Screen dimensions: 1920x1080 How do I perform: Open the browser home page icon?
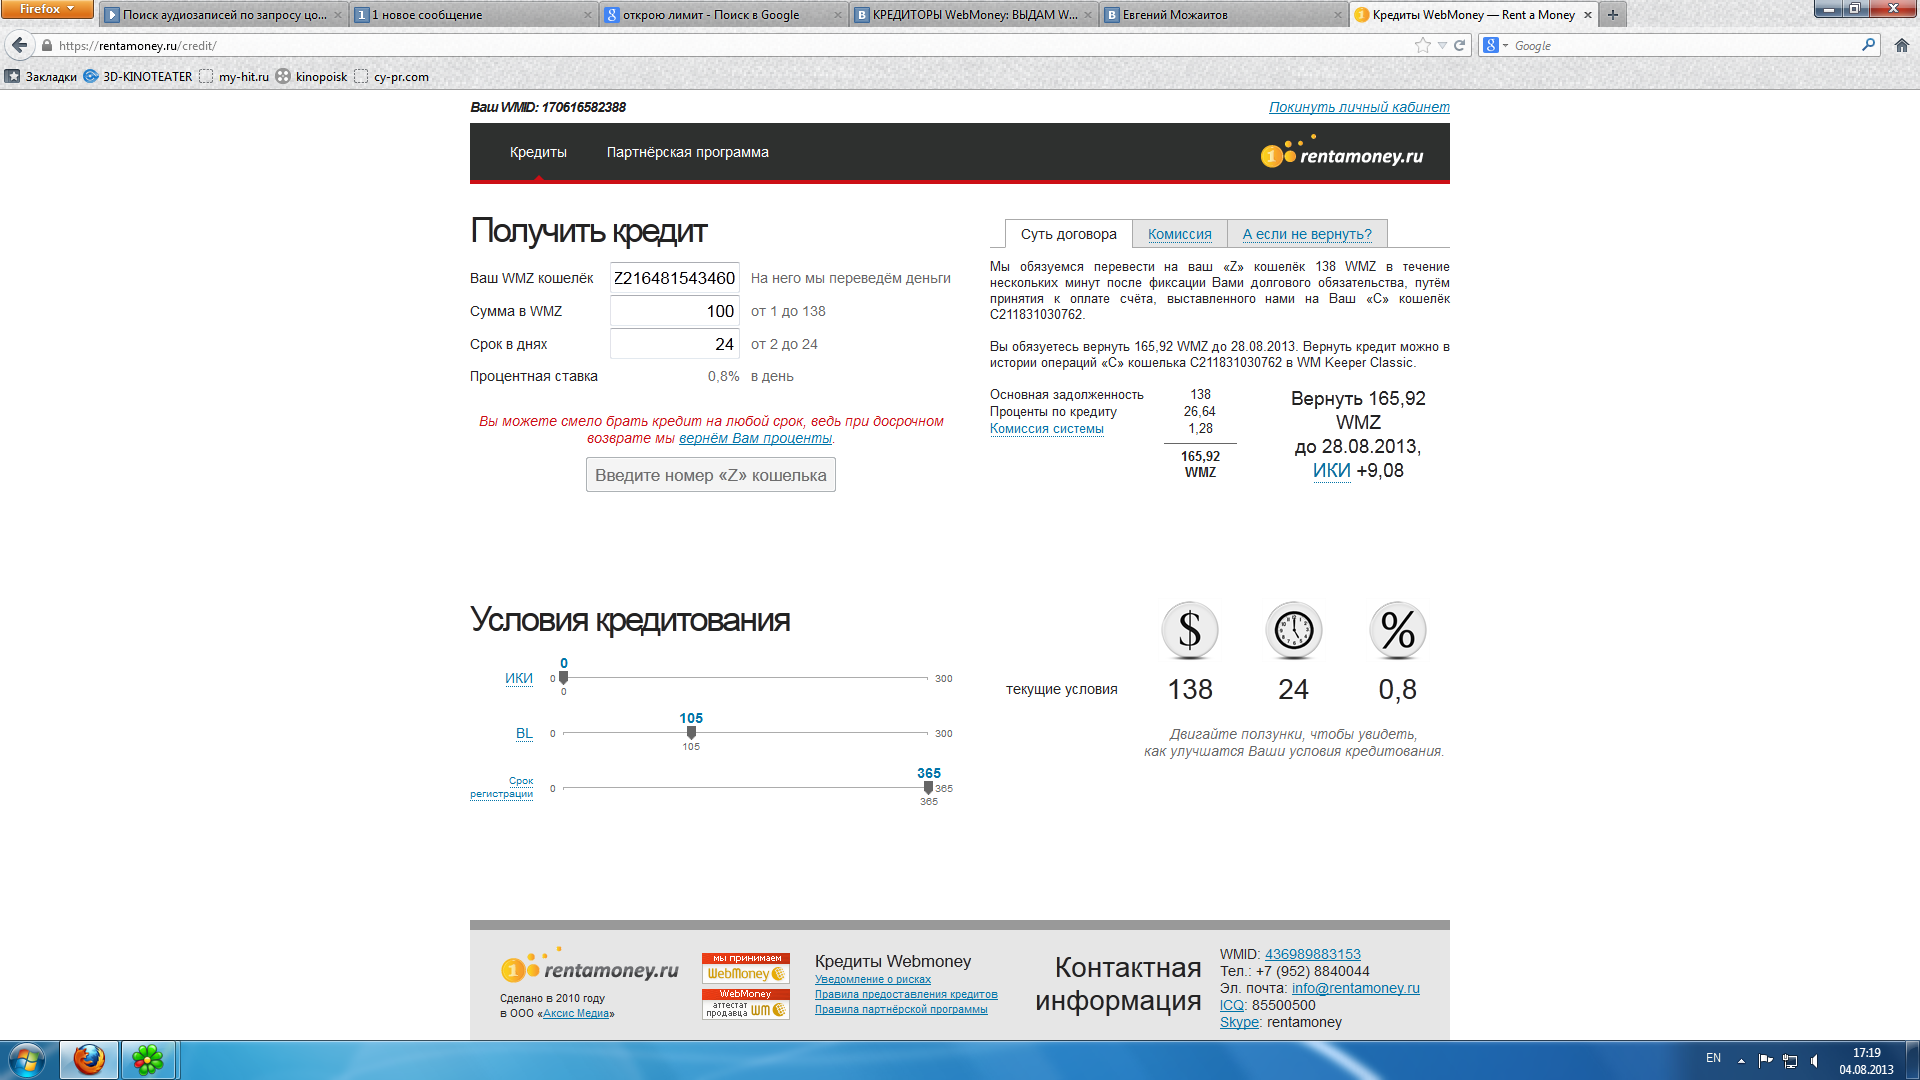pyautogui.click(x=1901, y=45)
